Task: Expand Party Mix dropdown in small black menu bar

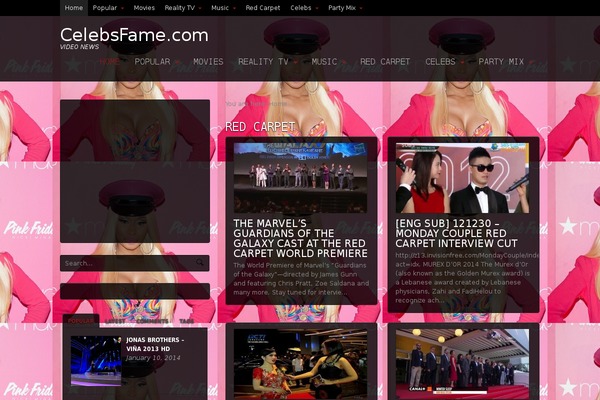Action: 345,8
